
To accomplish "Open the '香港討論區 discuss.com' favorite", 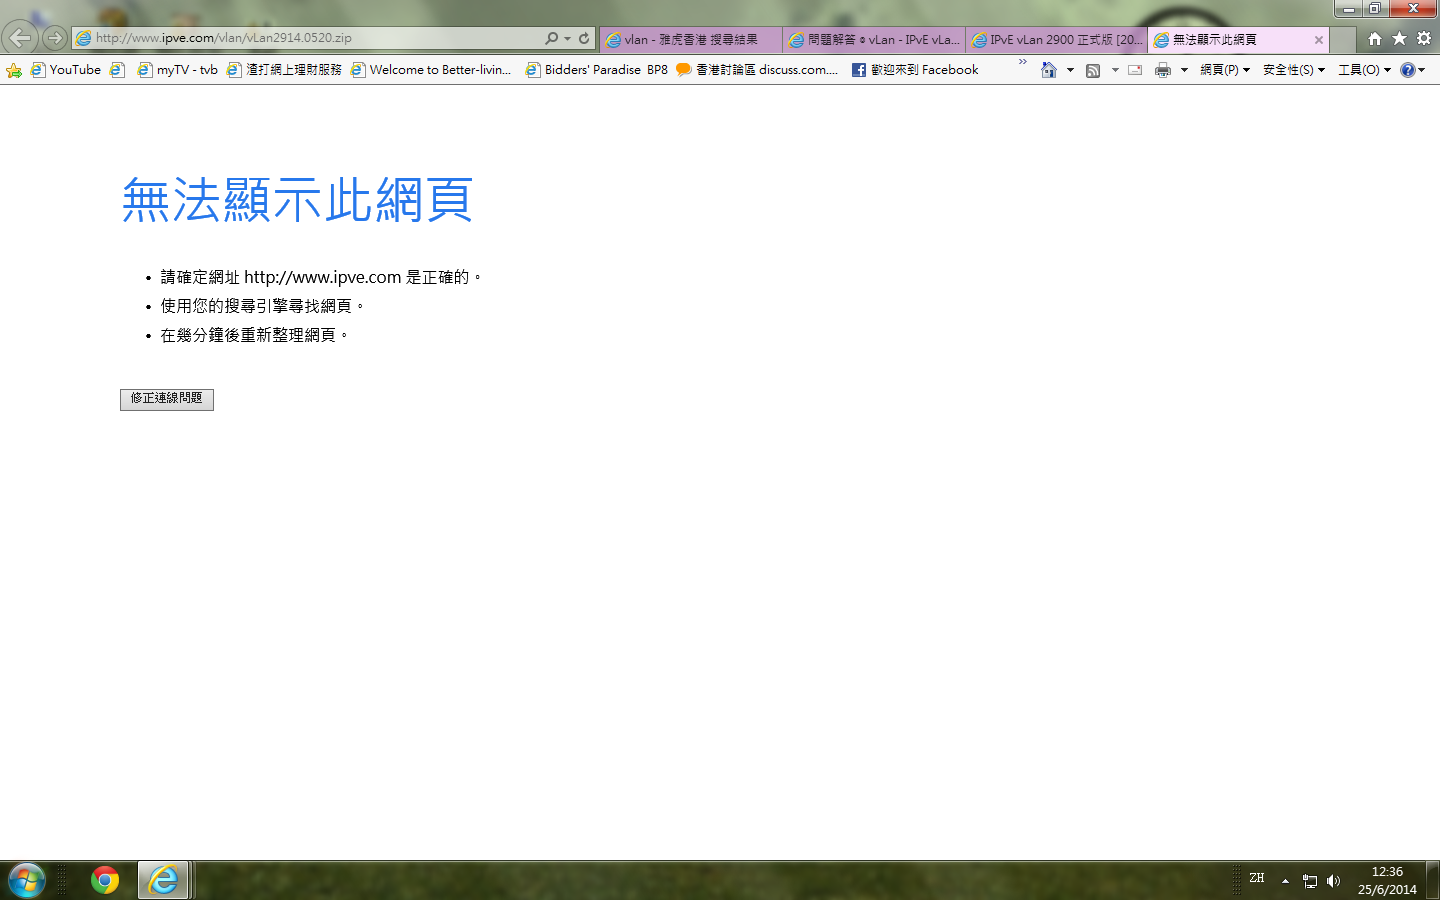I will tap(757, 70).
